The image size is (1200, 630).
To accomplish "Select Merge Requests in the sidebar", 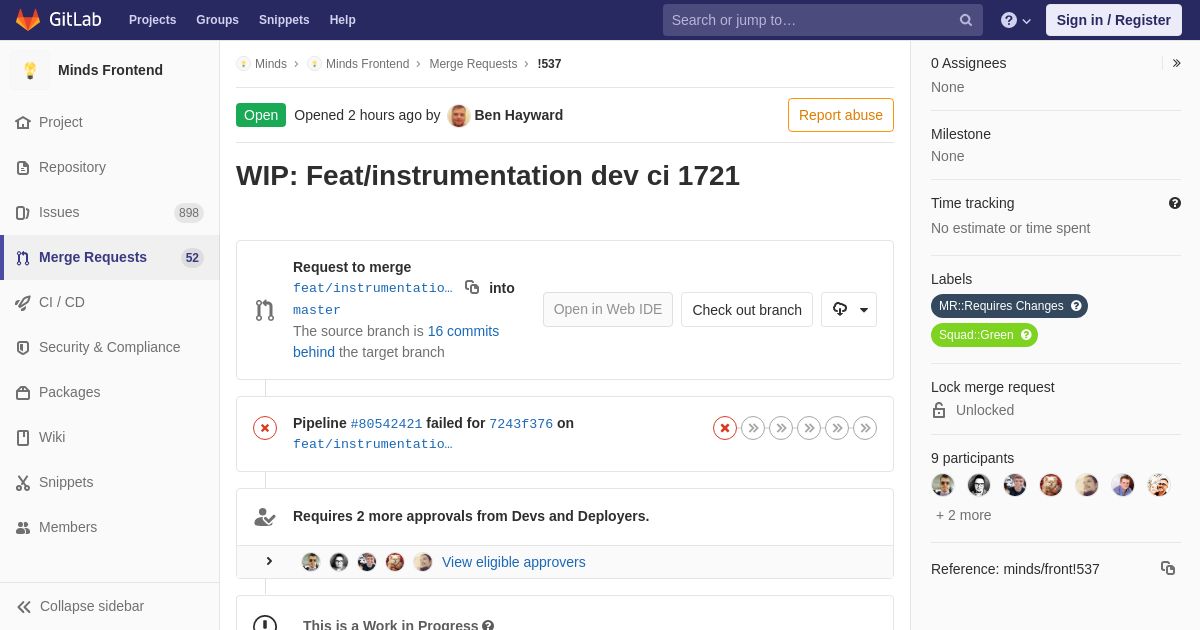I will [110, 257].
